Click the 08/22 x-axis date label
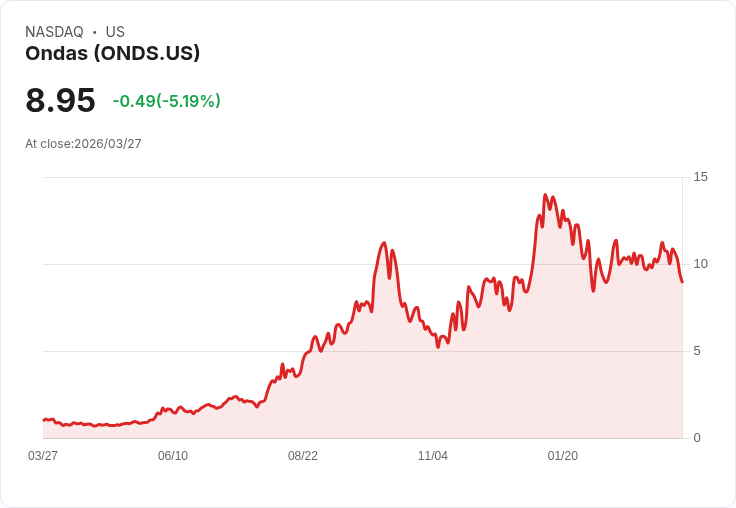Image resolution: width=736 pixels, height=508 pixels. pyautogui.click(x=303, y=456)
